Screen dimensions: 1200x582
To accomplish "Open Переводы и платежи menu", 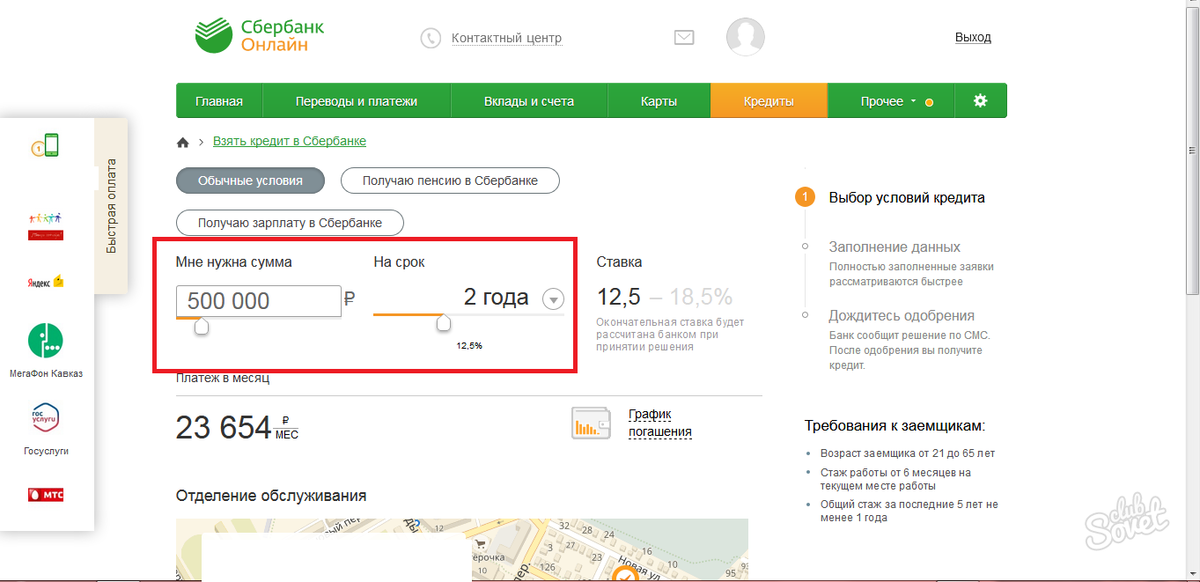I will [356, 101].
